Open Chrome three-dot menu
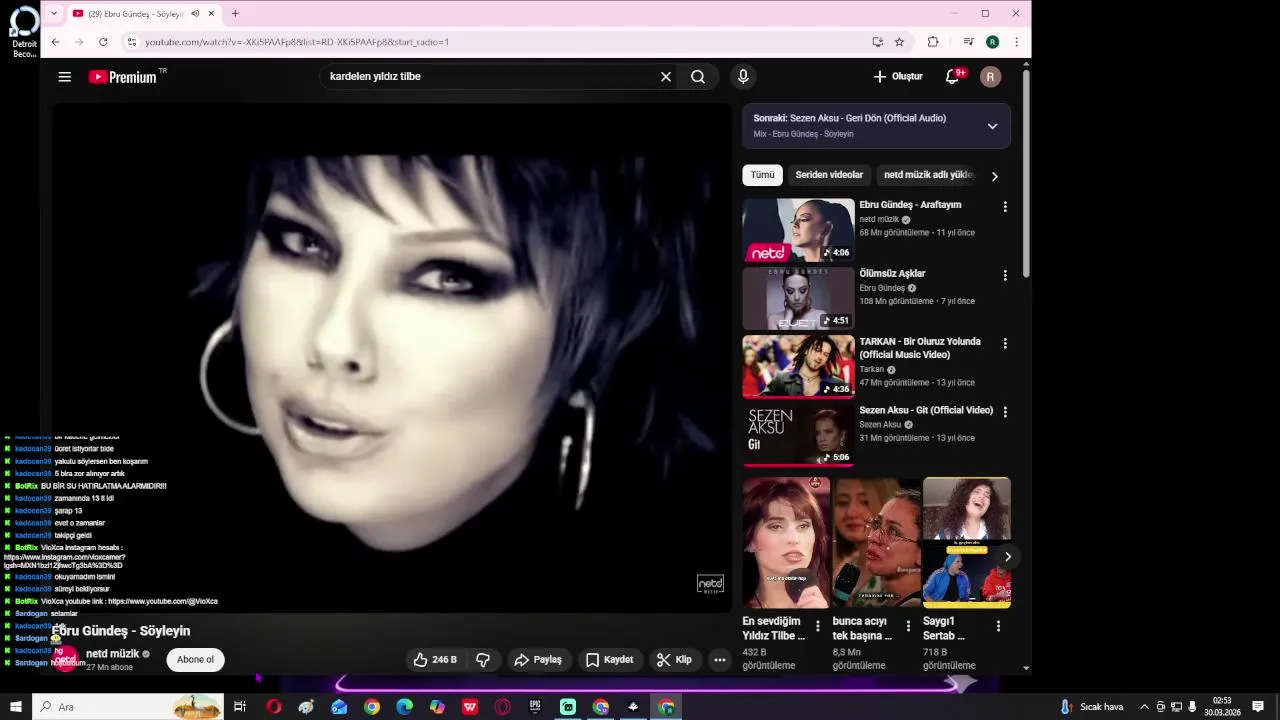 pos(1016,42)
